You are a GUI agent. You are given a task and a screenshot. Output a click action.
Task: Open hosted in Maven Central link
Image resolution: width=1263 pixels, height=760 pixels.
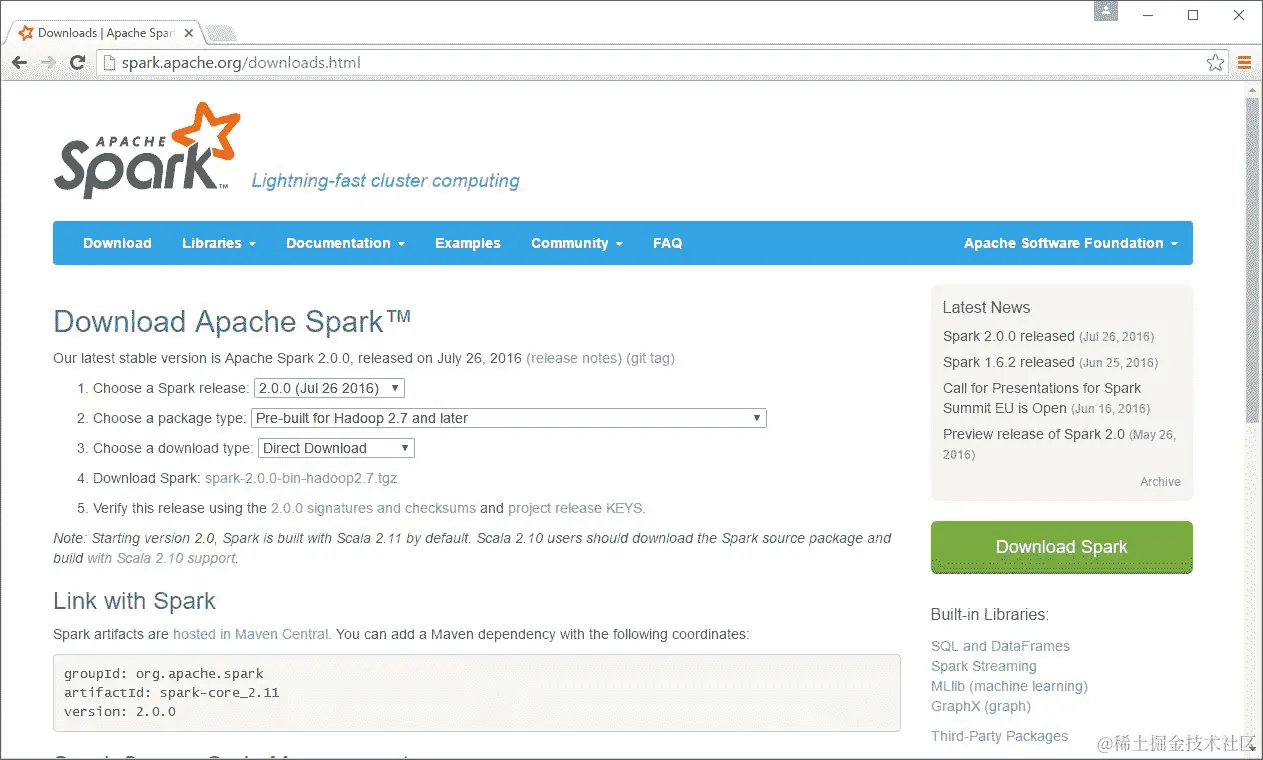[x=251, y=634]
